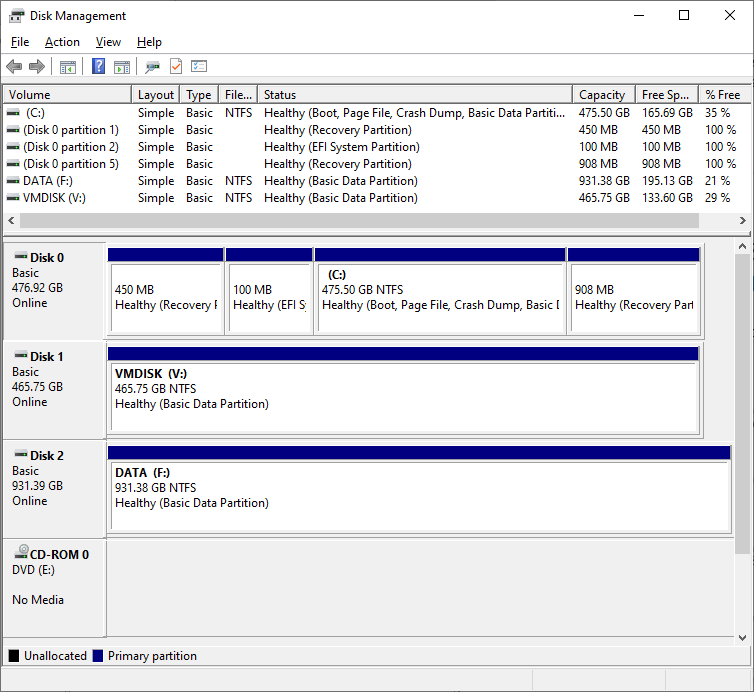Click the volume list scroll left arrow
Screen dimensions: 754x692
[12, 221]
